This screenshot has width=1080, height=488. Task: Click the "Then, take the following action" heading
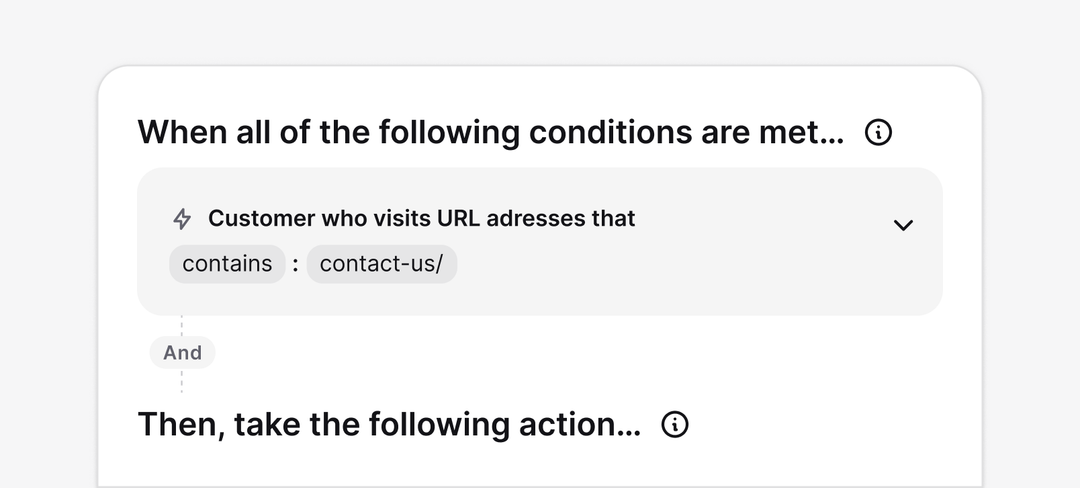[x=389, y=425]
